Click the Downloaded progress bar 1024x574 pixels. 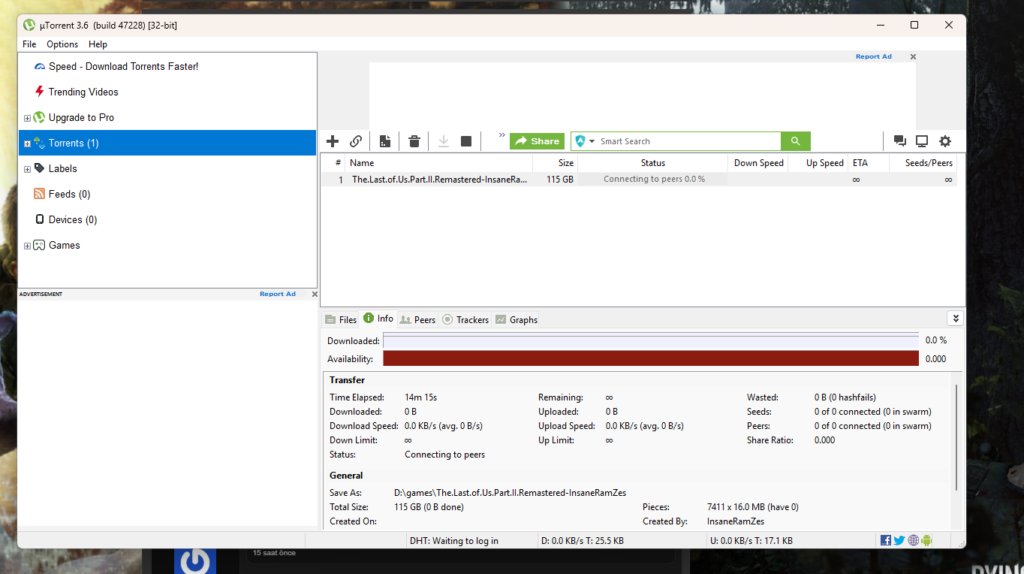[650, 340]
